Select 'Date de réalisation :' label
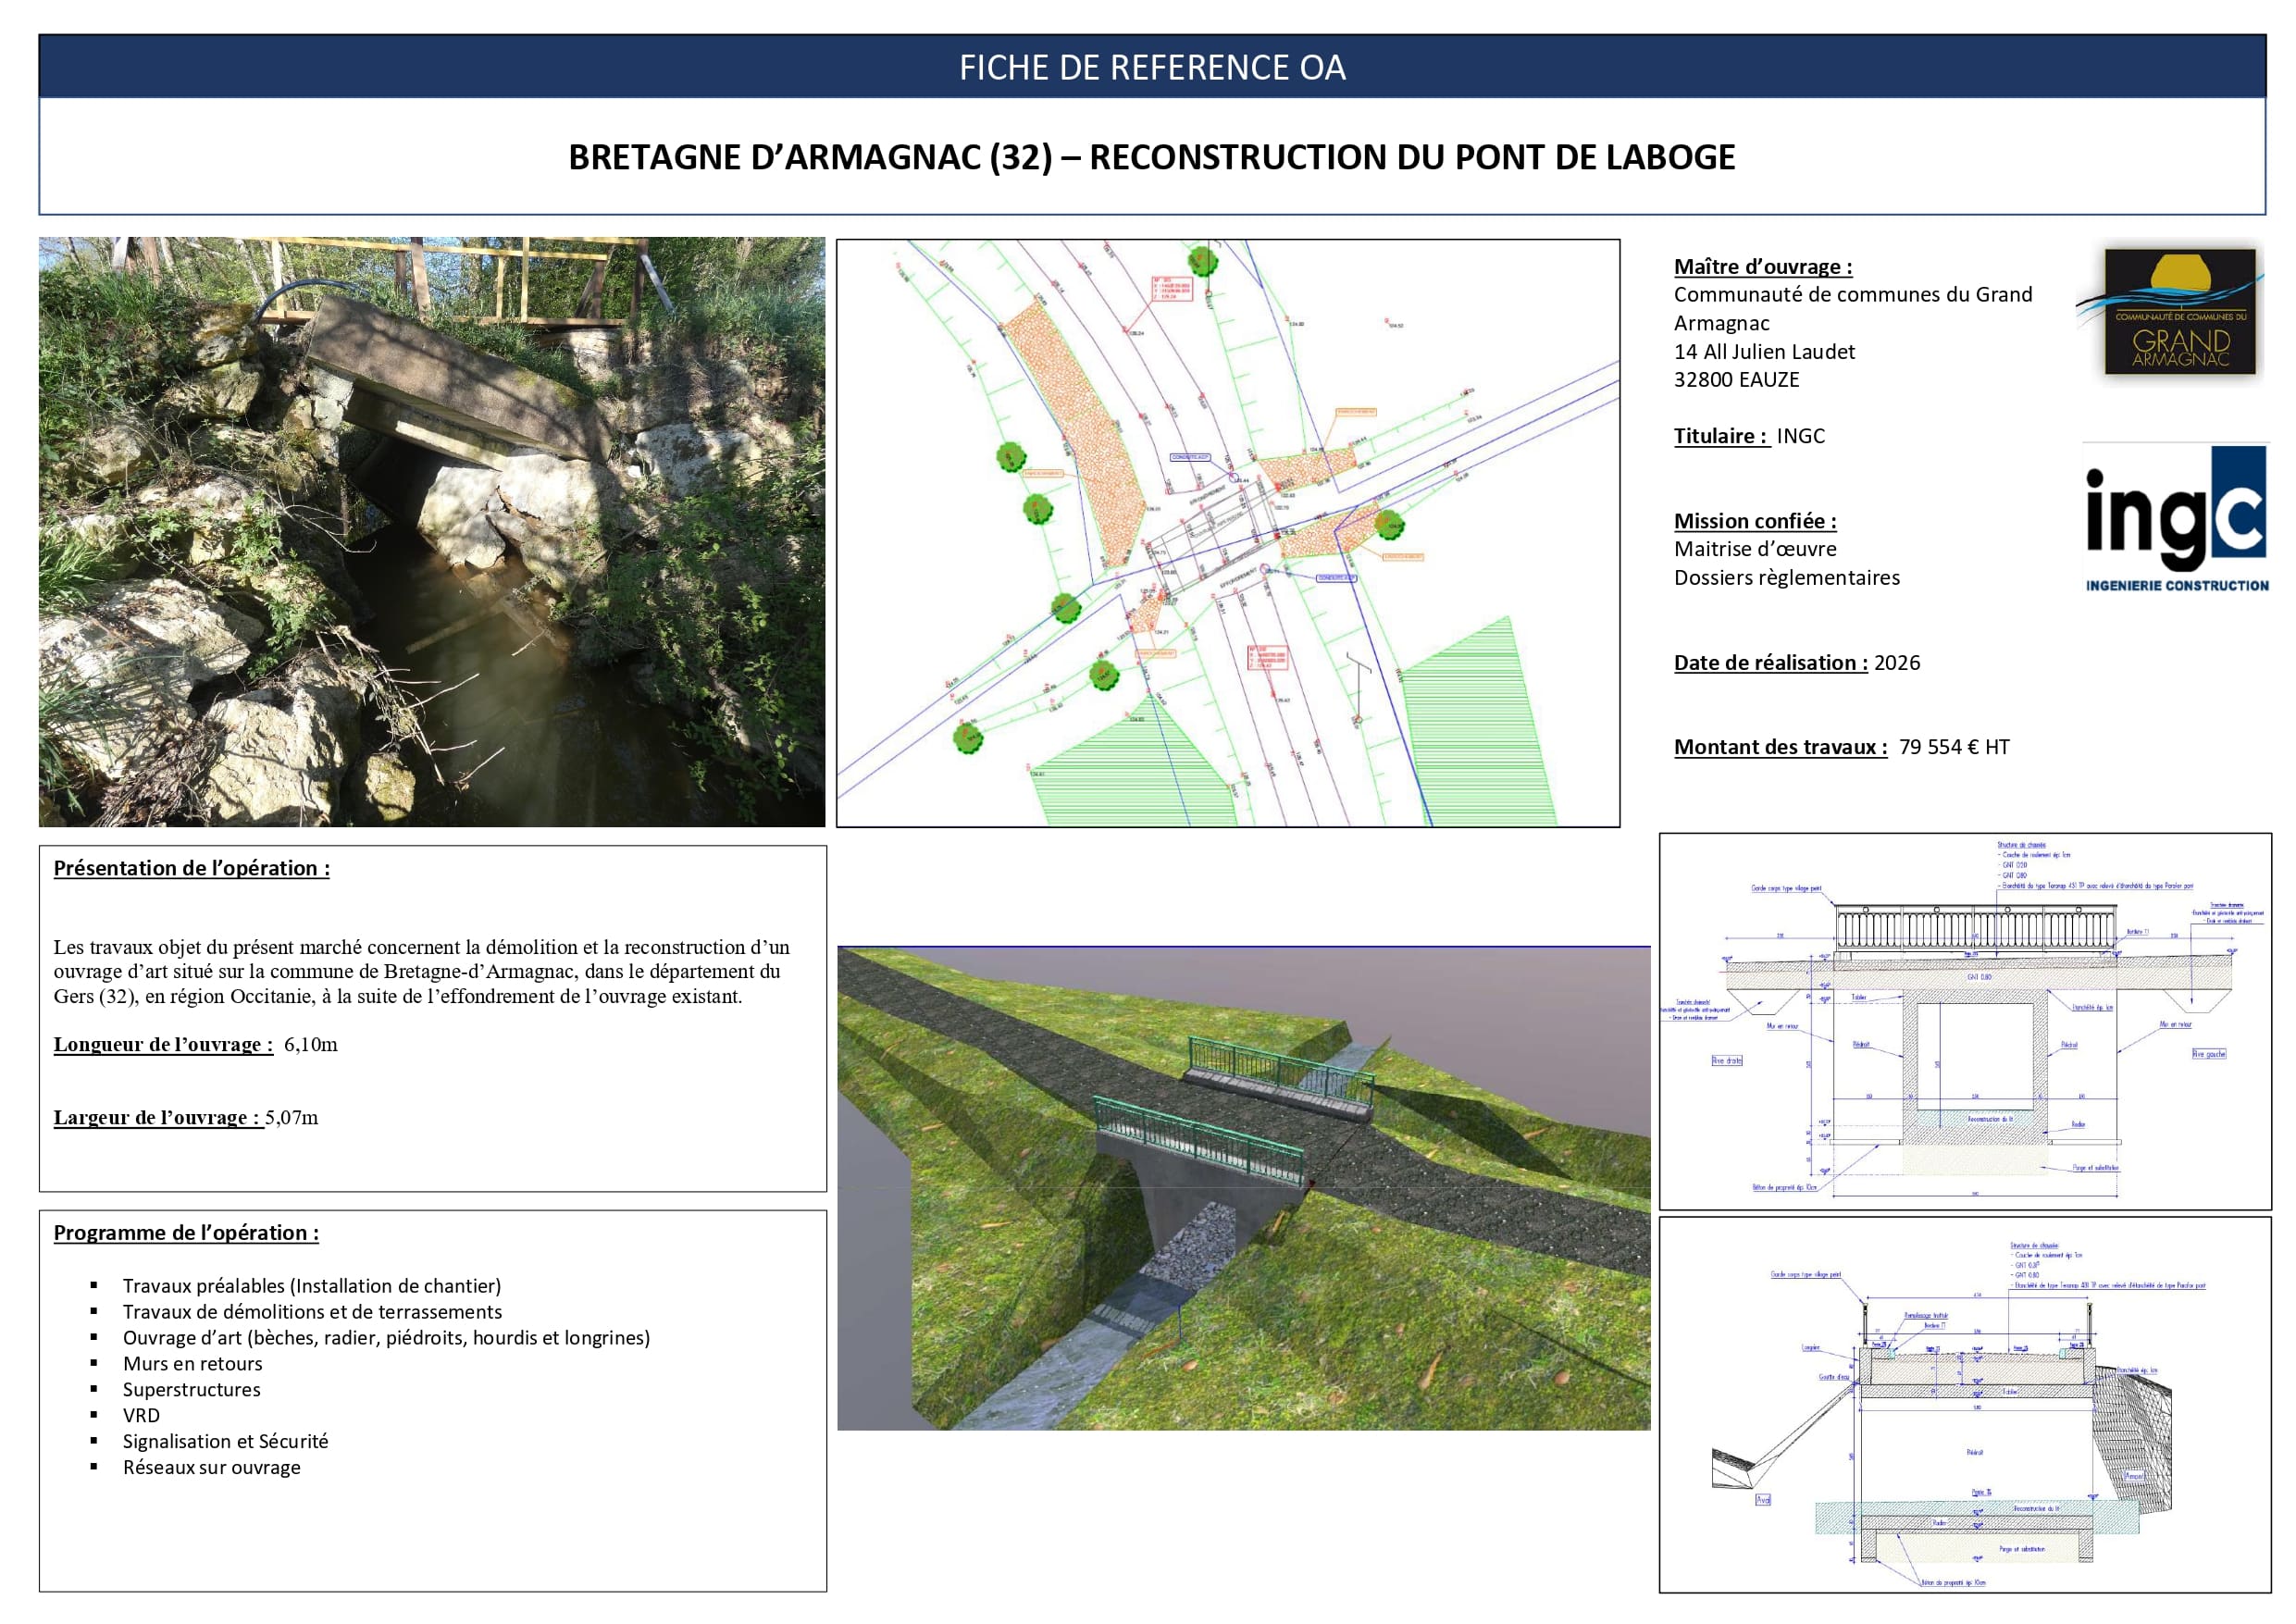The height and width of the screenshot is (1624, 2296). tap(1771, 663)
